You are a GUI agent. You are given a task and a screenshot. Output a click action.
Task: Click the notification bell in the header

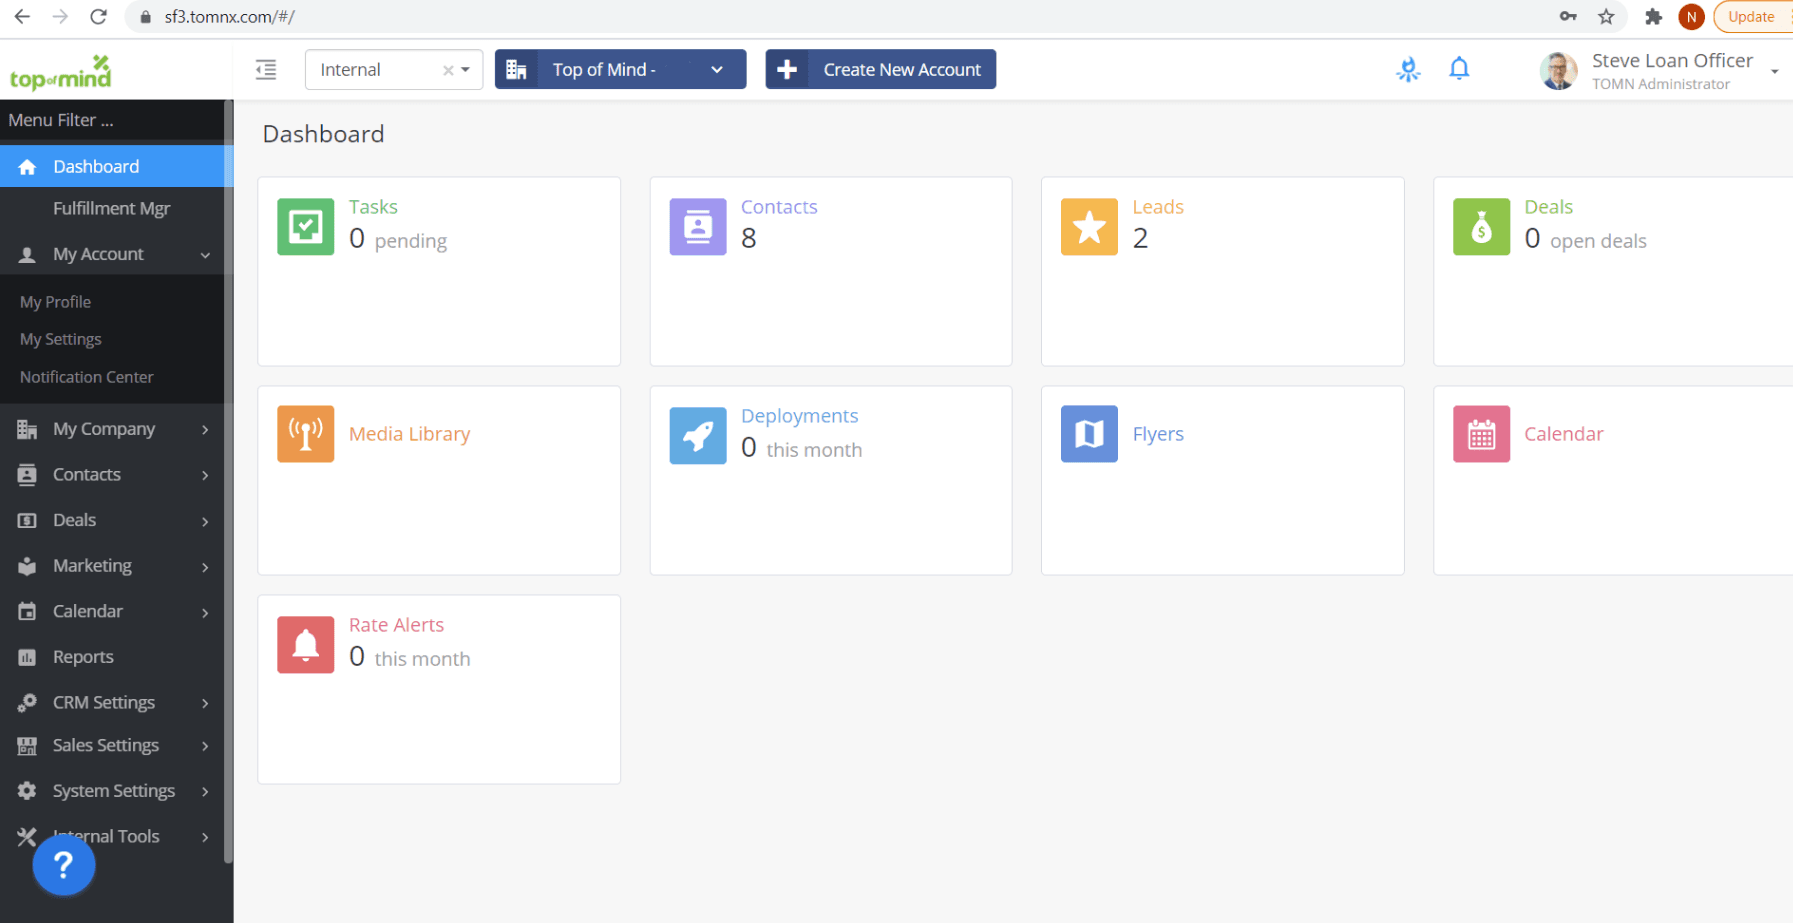(1459, 68)
